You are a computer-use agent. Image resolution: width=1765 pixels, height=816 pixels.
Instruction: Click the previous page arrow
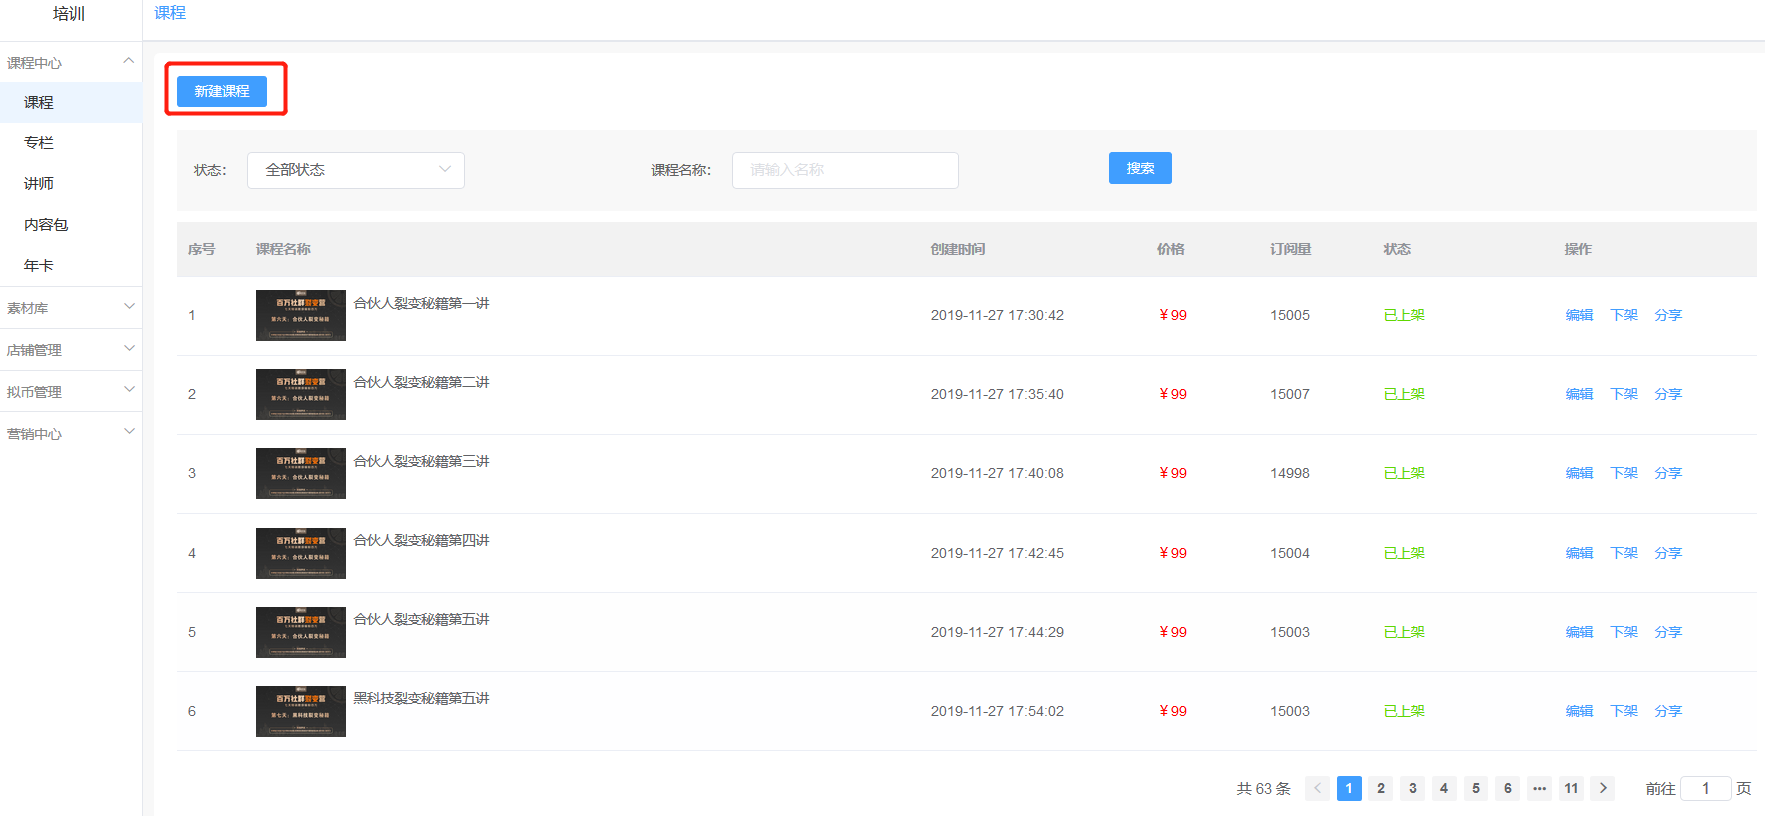[1317, 788]
